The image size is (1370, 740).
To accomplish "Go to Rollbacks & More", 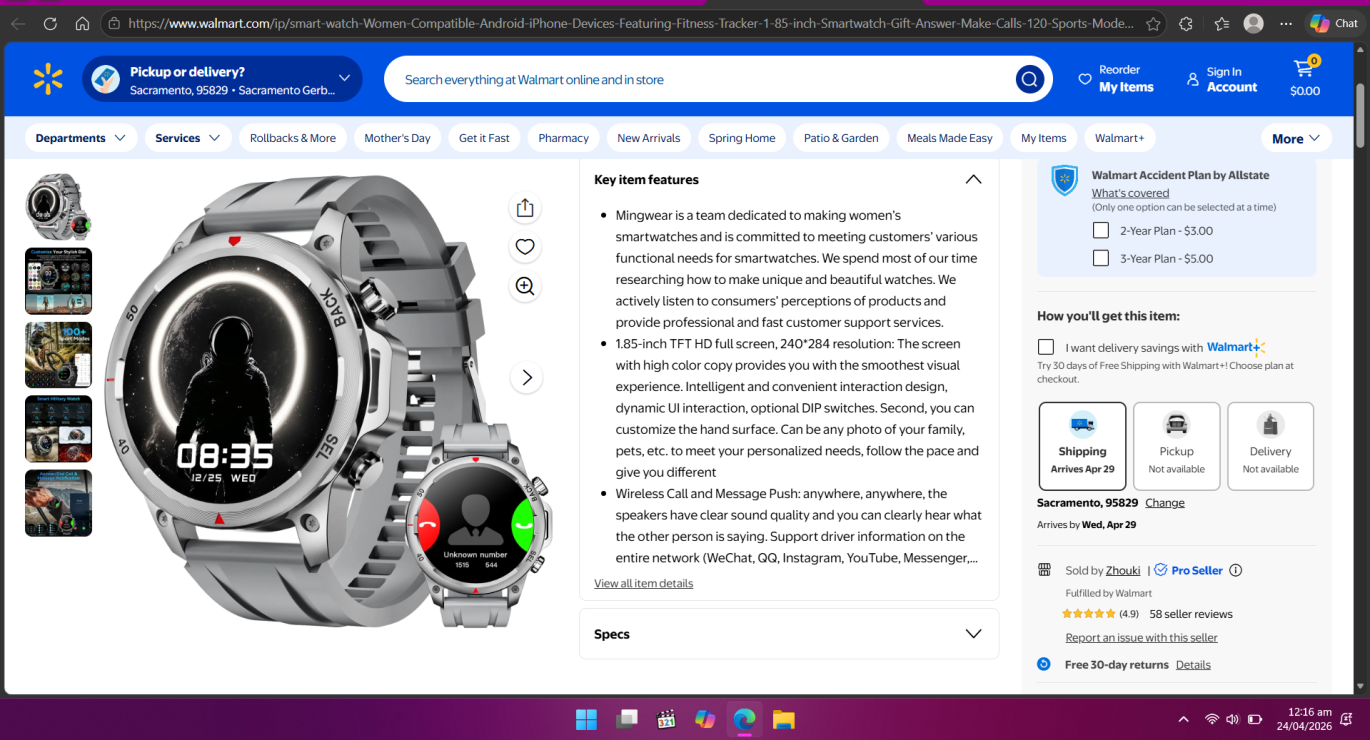I will 292,138.
